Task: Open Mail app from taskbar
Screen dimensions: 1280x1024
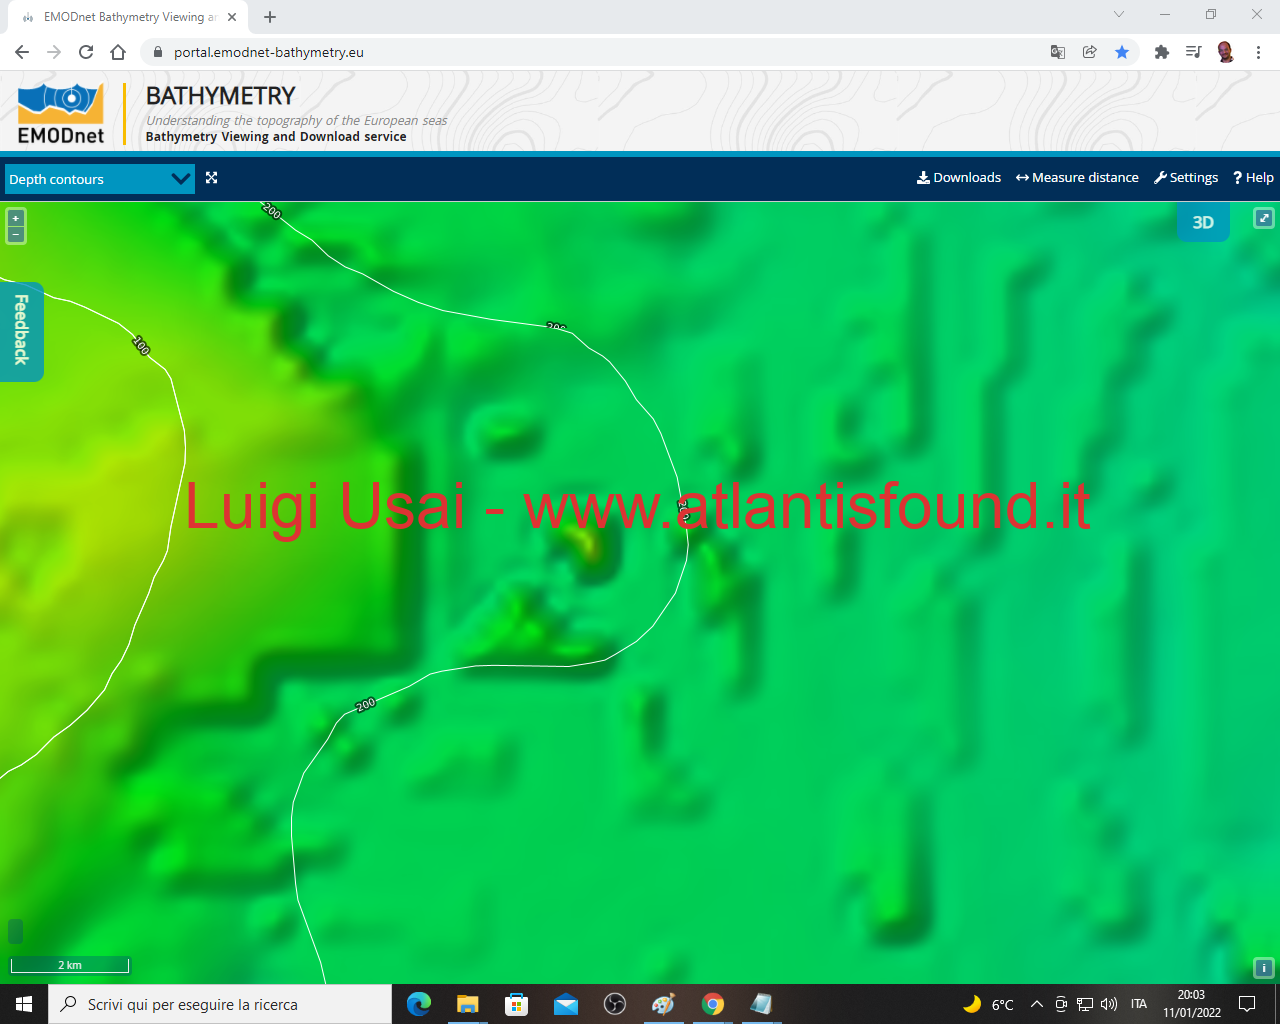Action: [566, 1004]
